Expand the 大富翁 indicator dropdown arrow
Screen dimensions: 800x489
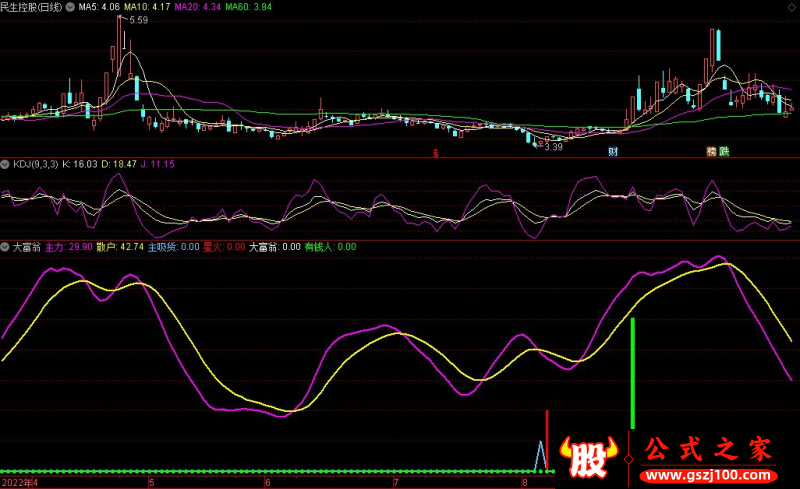click(6, 246)
